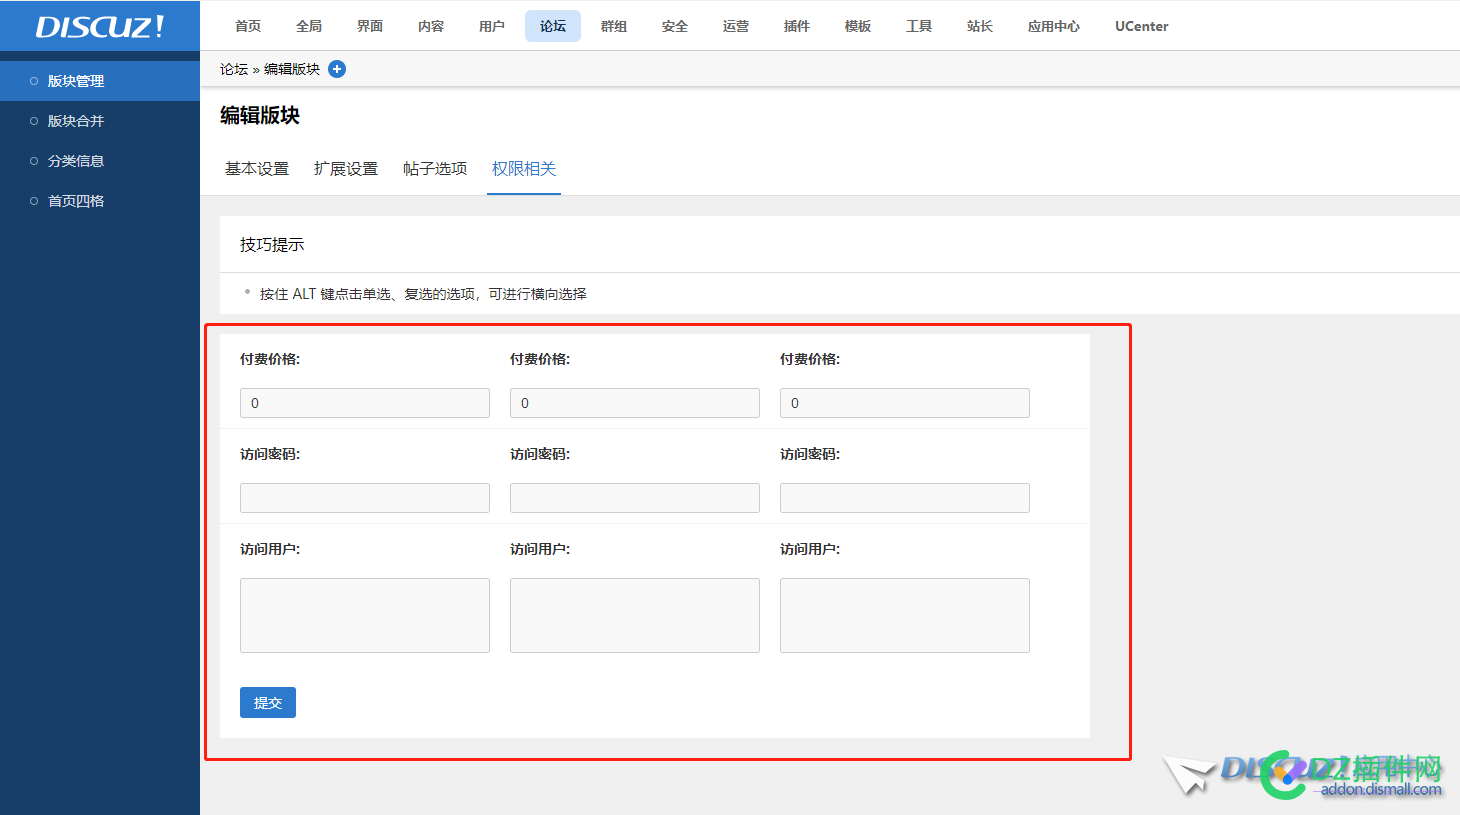The image size is (1460, 815).
Task: Switch to the 扩展设置 tab
Action: (x=346, y=169)
